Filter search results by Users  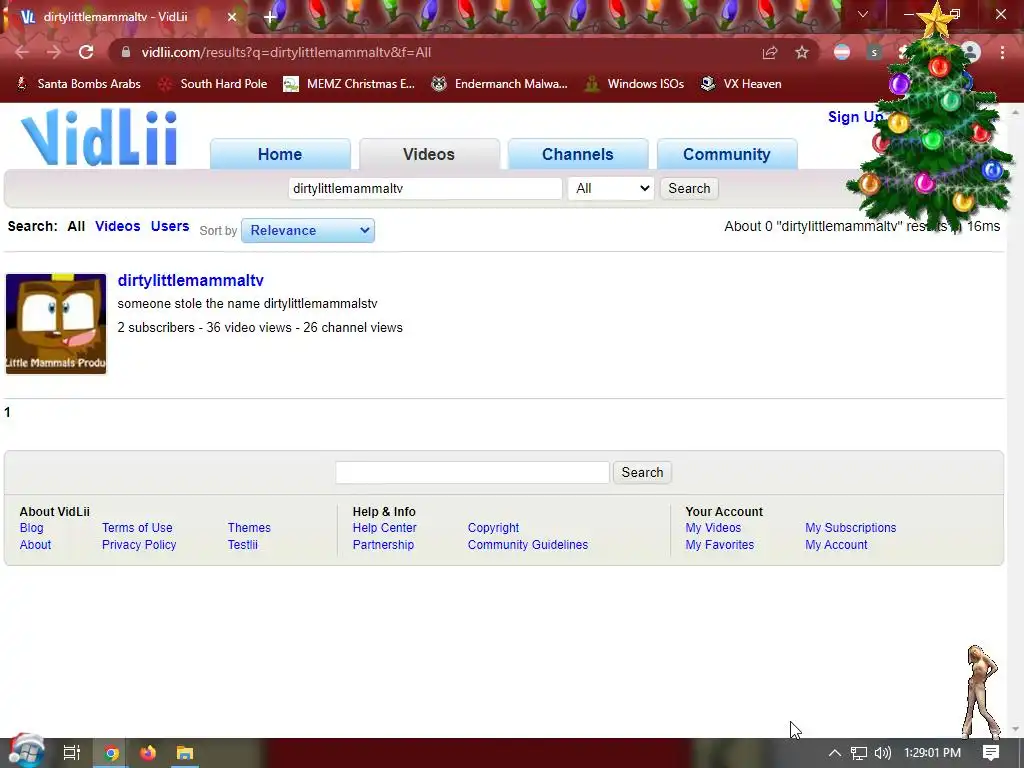coord(170,227)
